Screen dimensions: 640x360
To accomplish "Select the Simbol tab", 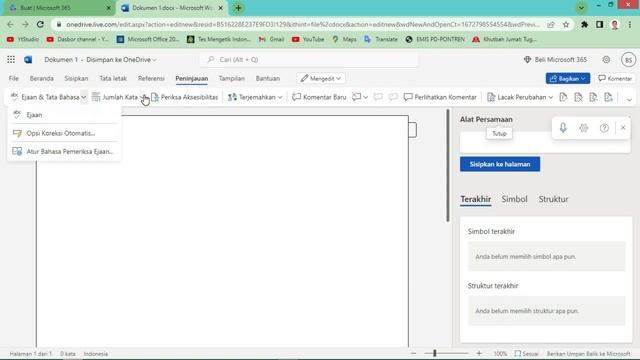I will [x=514, y=199].
